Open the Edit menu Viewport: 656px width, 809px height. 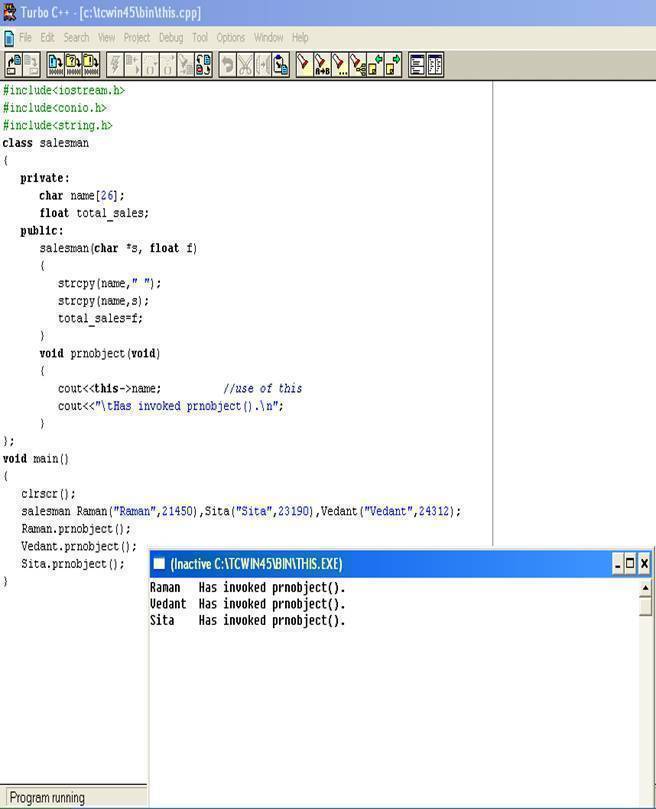click(47, 38)
